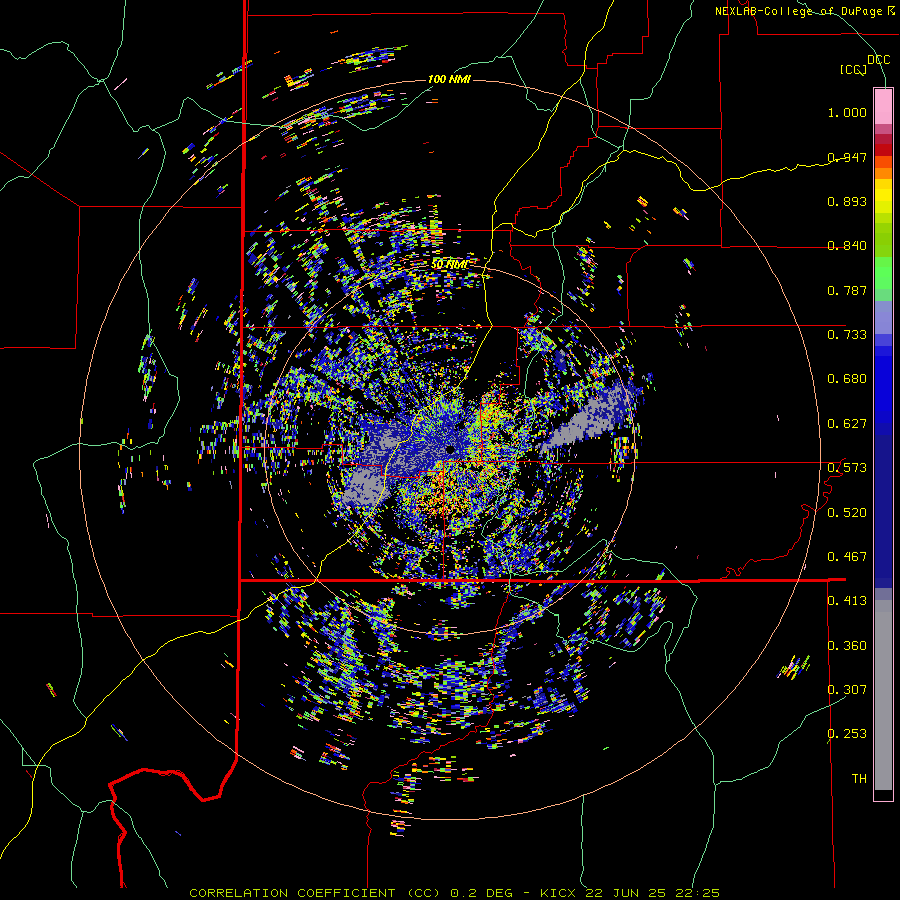Image resolution: width=900 pixels, height=900 pixels.
Task: Select the 0.573 scale value
Action: [x=847, y=468]
